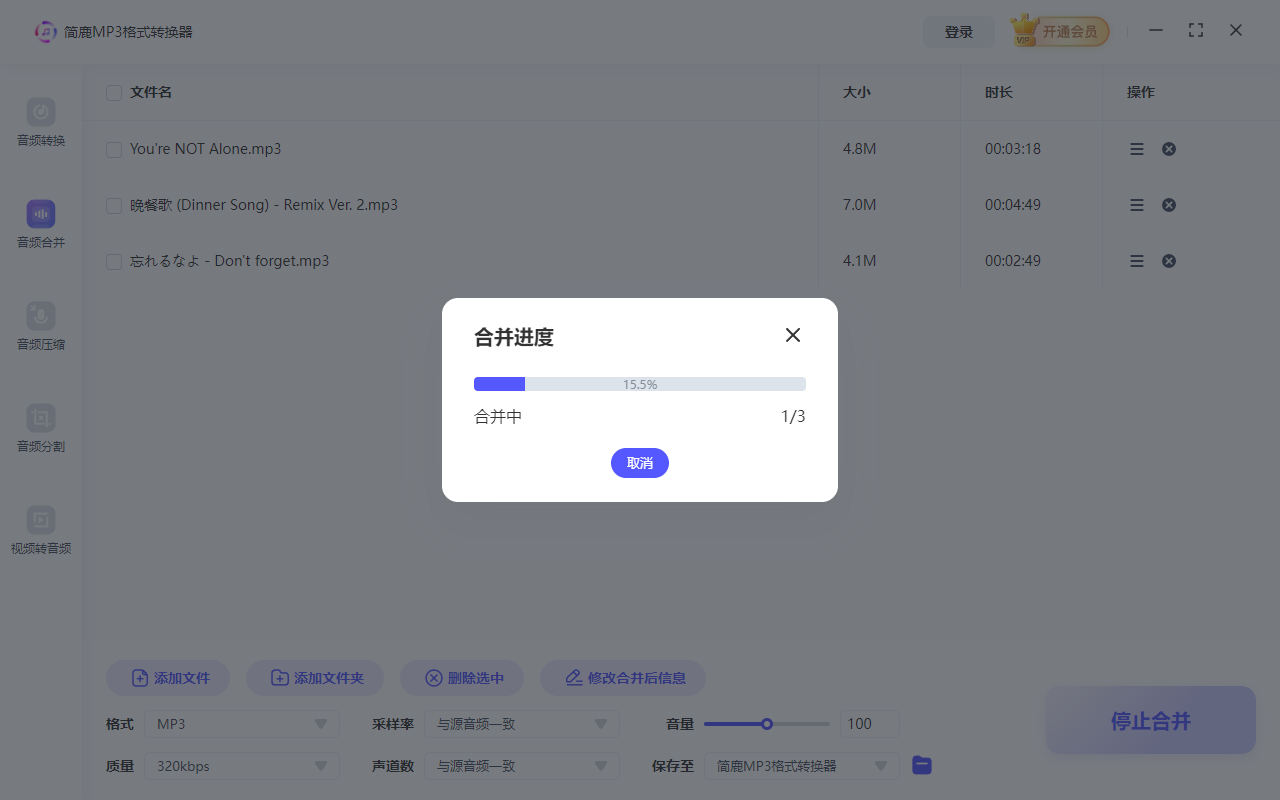Click the merge progress bar showing 15.5%

(640, 384)
